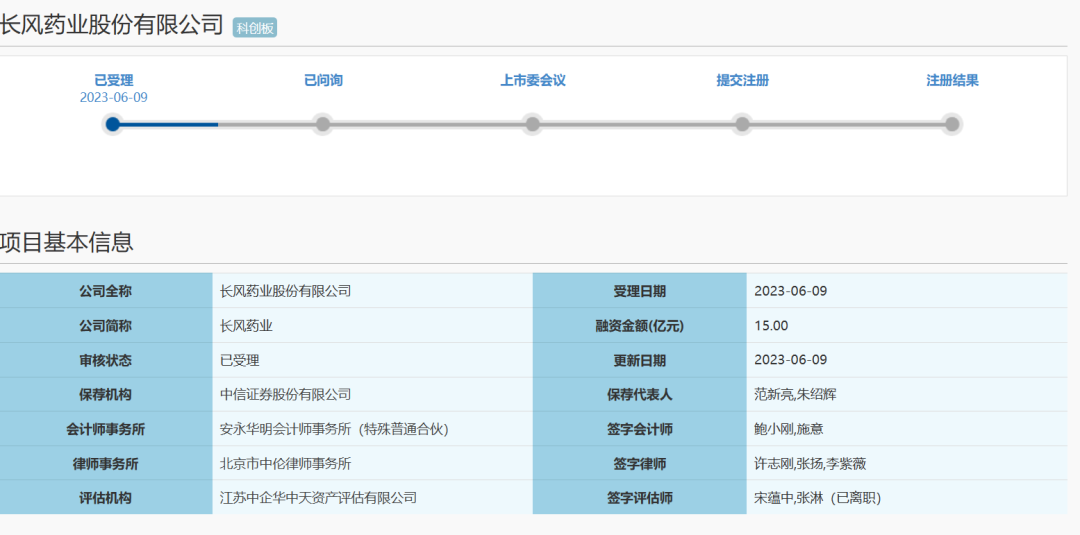Click the grey 已问询 progress node
The width and height of the screenshot is (1080, 535).
[322, 125]
